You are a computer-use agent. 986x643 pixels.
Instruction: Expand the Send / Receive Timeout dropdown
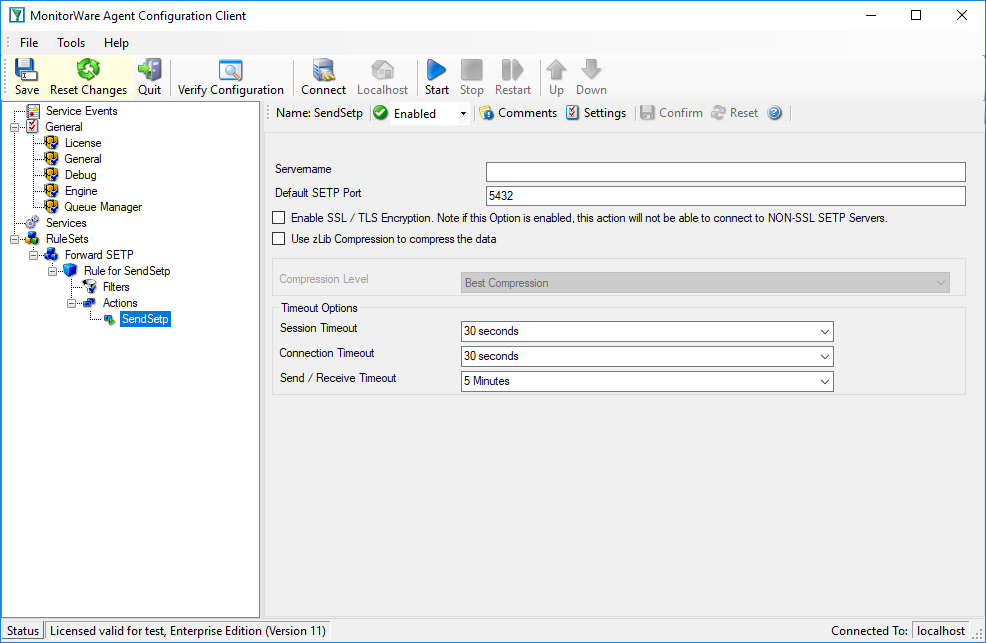(x=647, y=382)
